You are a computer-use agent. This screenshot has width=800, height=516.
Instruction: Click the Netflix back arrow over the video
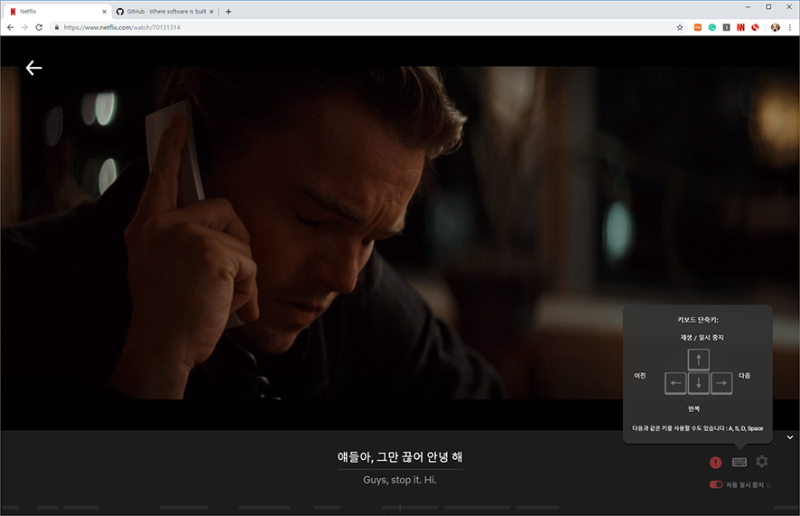tap(34, 67)
